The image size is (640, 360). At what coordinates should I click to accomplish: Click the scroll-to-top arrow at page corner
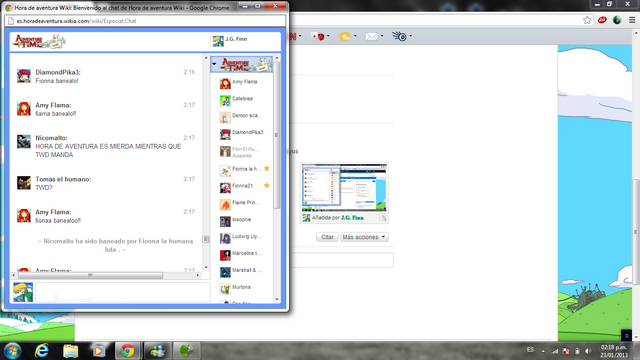pos(627,336)
